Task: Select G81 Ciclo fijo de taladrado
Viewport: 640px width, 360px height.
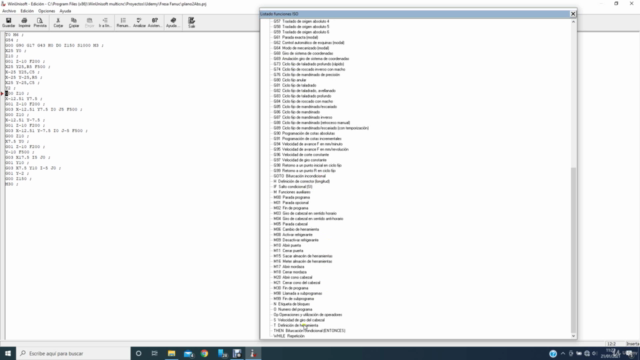Action: click(x=295, y=85)
